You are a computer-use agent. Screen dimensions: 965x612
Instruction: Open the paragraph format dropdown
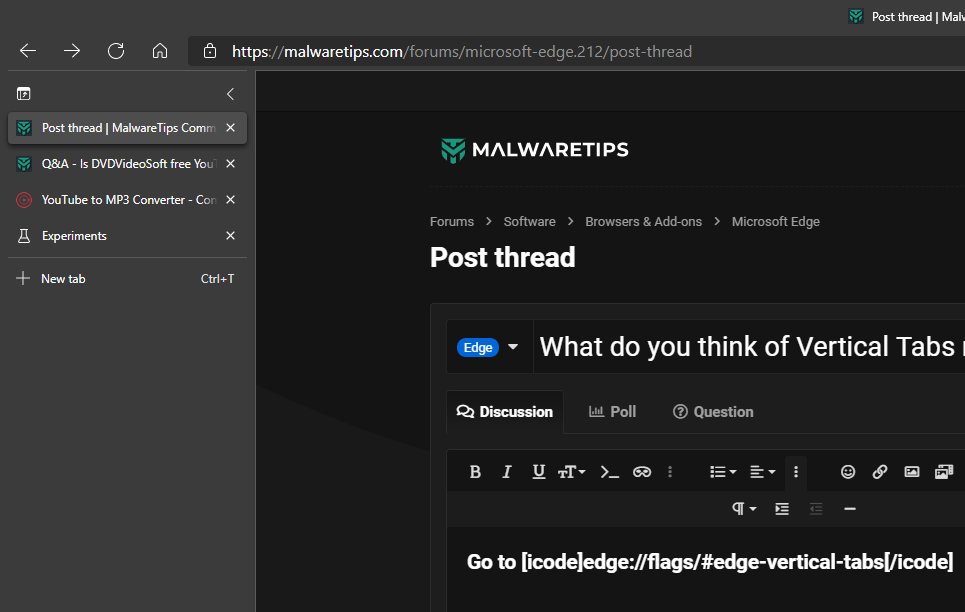tap(743, 509)
